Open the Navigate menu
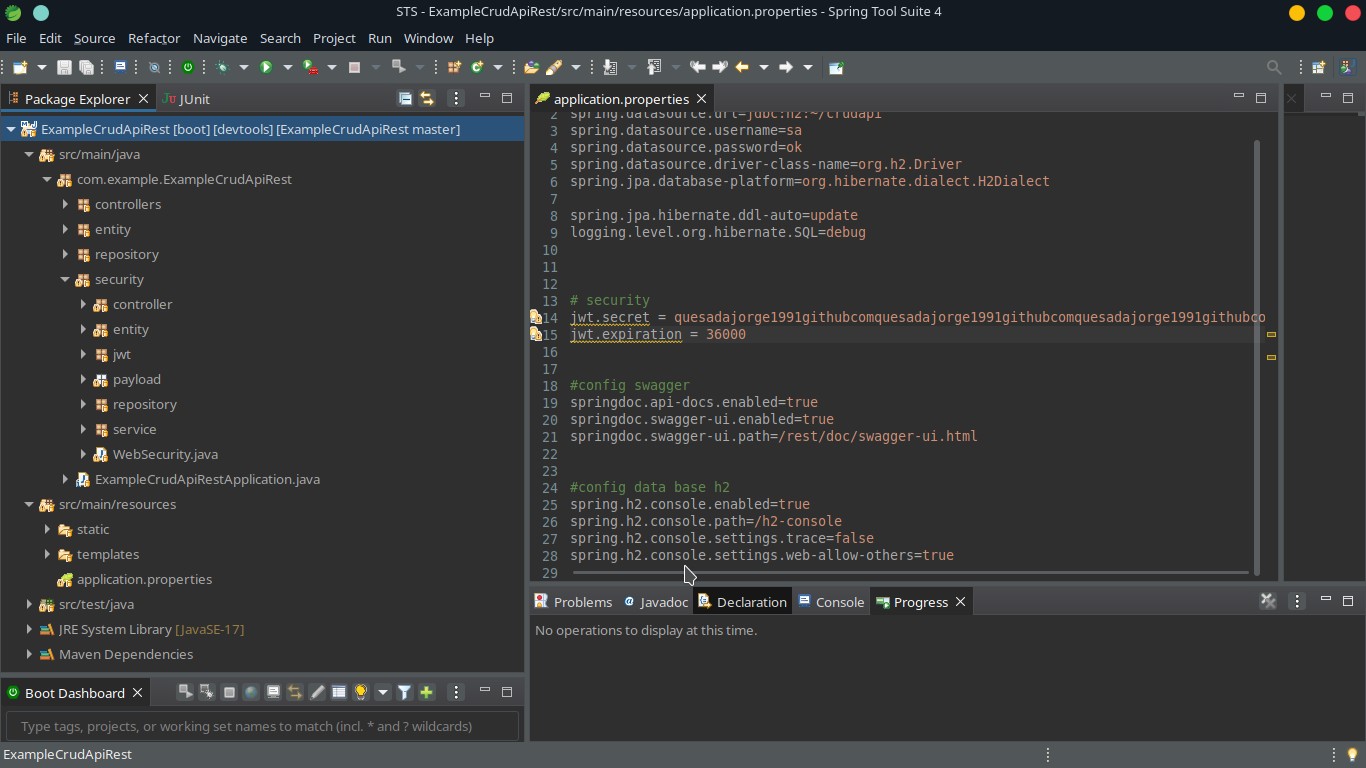This screenshot has height=768, width=1366. tap(220, 38)
